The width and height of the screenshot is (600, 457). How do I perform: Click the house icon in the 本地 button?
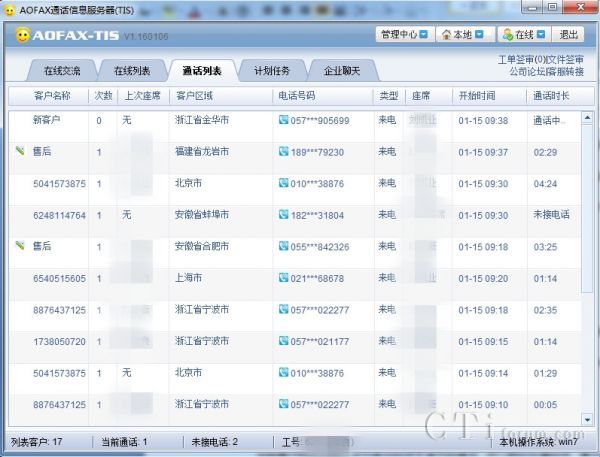(447, 35)
